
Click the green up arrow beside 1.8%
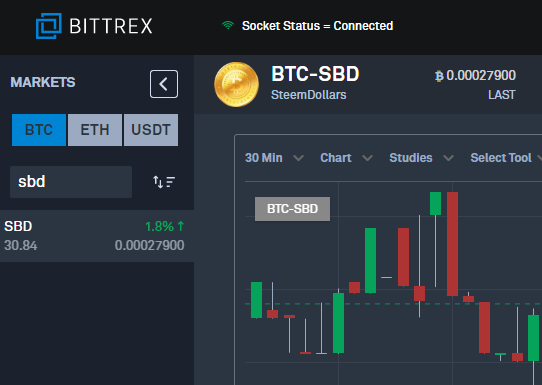[181, 226]
